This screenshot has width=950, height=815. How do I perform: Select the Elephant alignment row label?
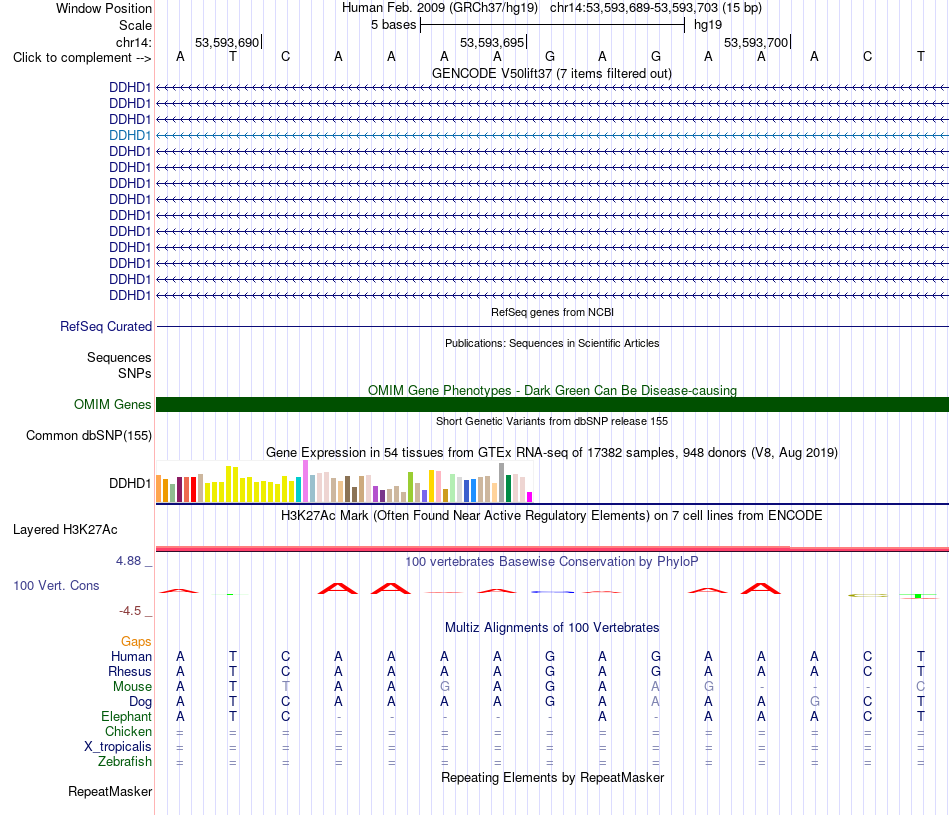[x=126, y=717]
